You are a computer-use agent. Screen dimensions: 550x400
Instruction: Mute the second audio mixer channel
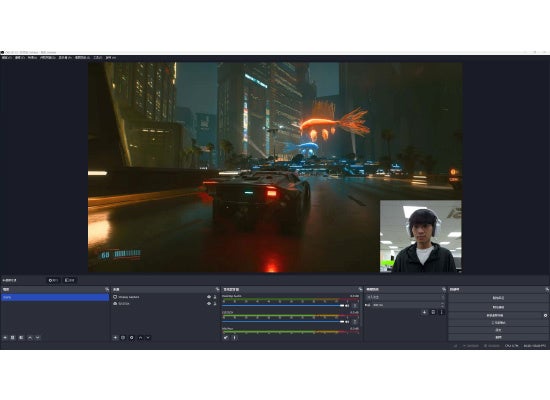tap(348, 321)
